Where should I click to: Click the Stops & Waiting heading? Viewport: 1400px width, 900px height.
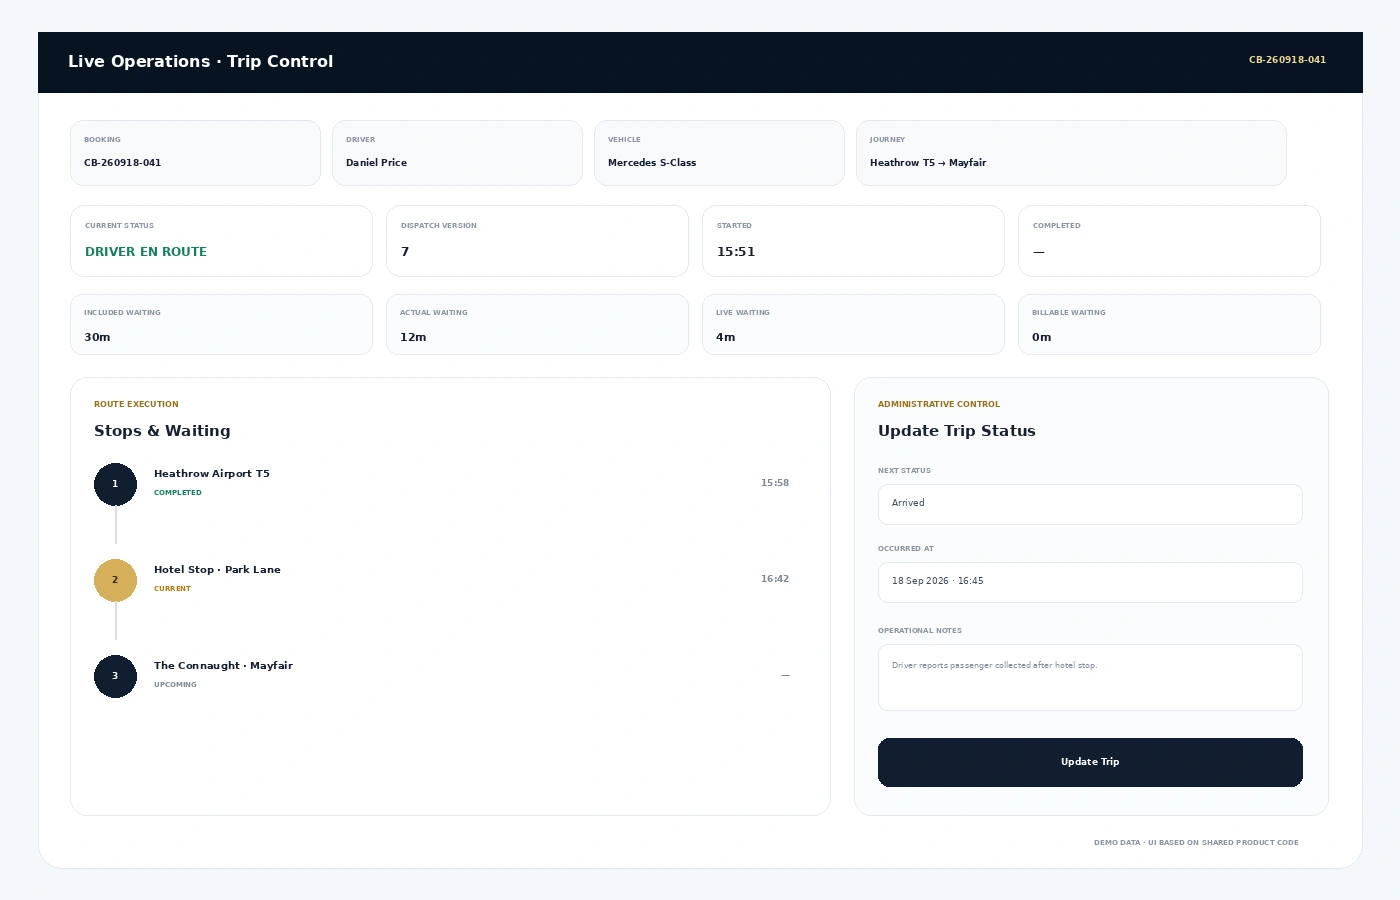(x=162, y=431)
